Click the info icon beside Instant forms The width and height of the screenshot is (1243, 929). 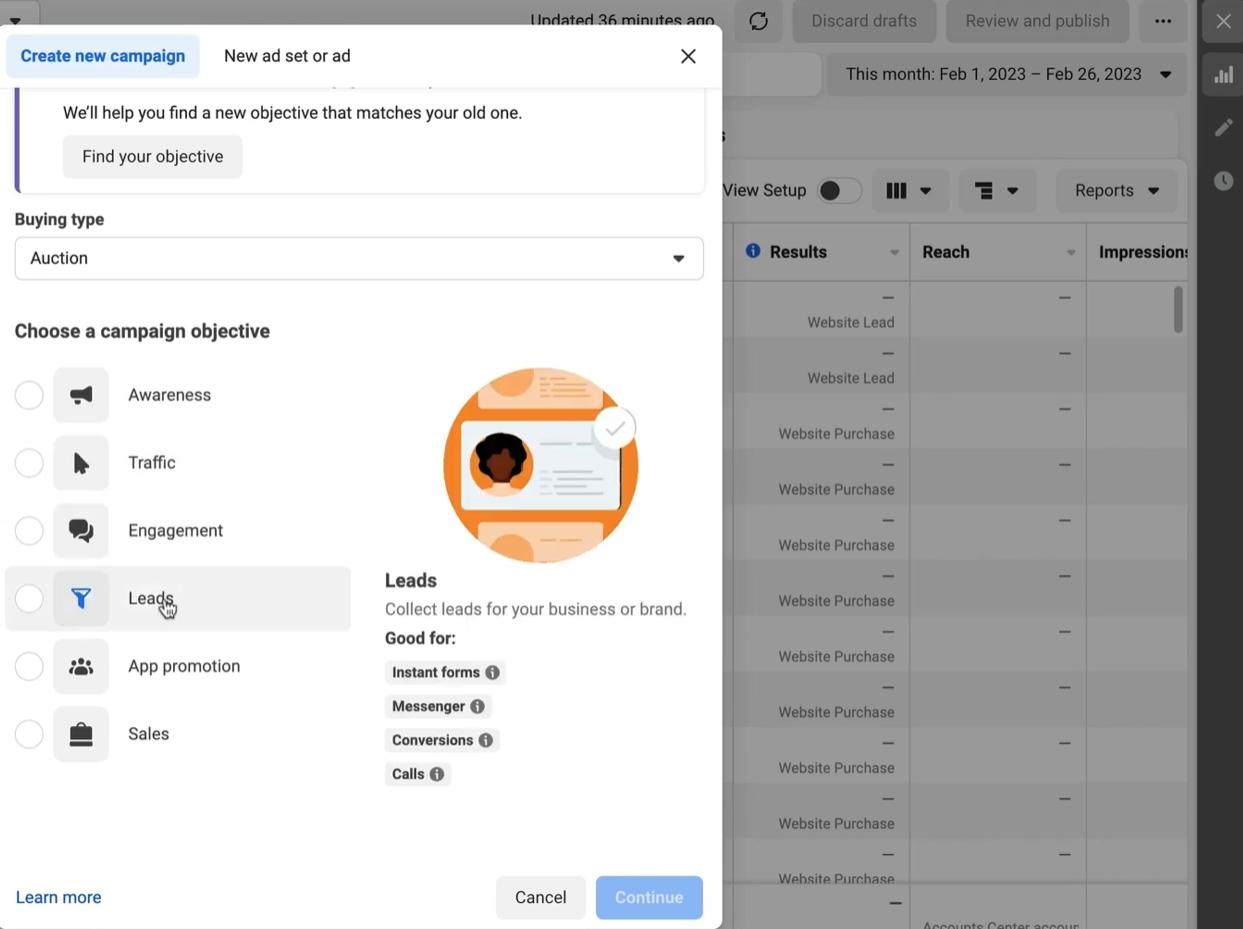(x=492, y=673)
